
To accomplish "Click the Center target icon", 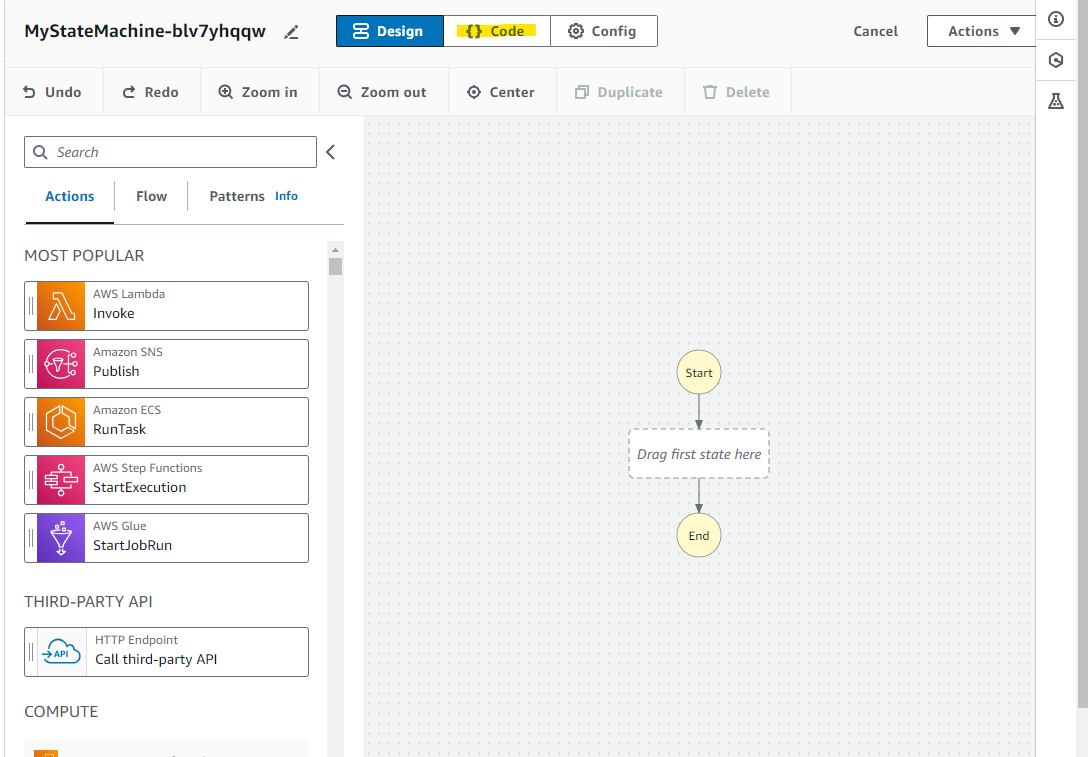I will pyautogui.click(x=474, y=92).
